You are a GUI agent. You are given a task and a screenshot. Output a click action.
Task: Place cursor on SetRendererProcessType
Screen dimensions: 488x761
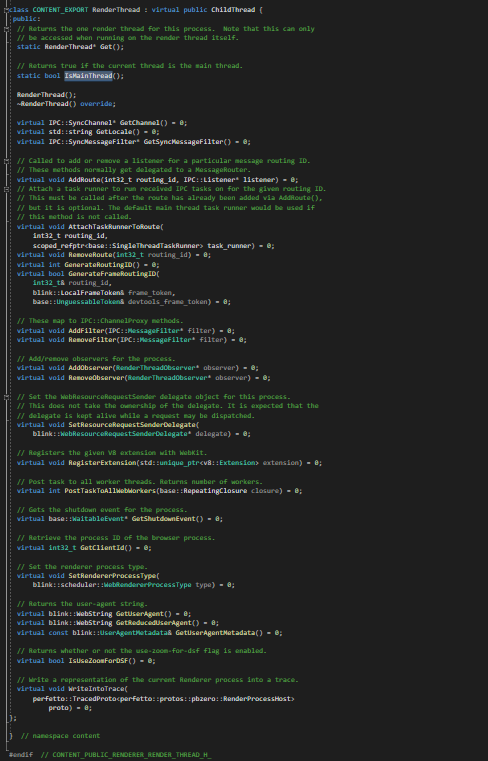point(112,576)
